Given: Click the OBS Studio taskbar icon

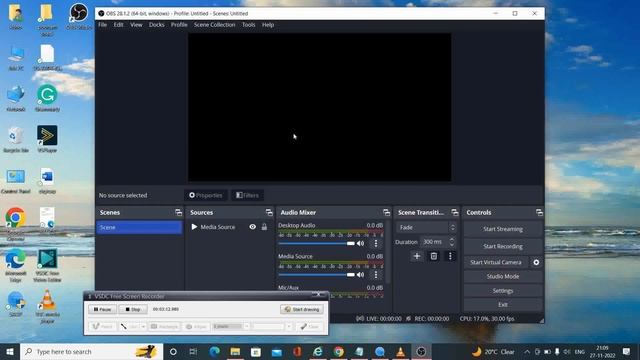Looking at the screenshot, I should tap(421, 351).
